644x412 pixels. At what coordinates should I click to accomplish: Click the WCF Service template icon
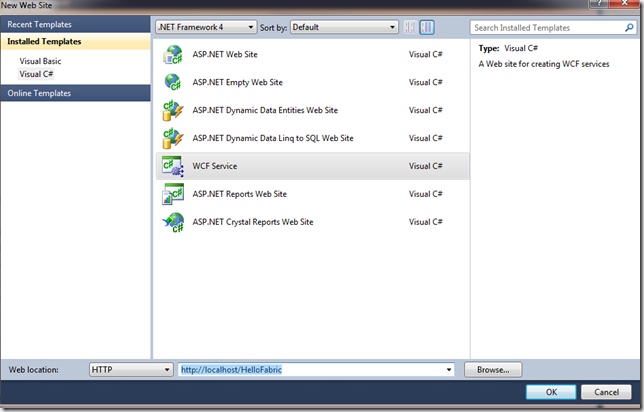(x=173, y=166)
